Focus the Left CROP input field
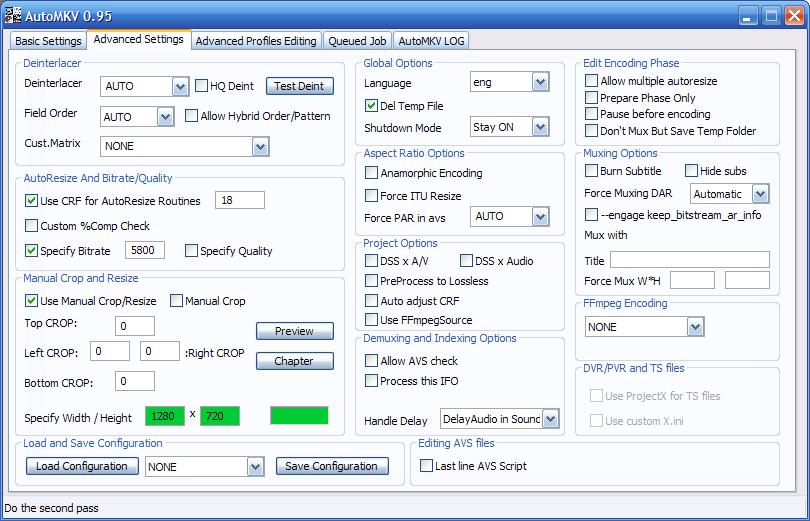This screenshot has width=810, height=521. point(110,351)
